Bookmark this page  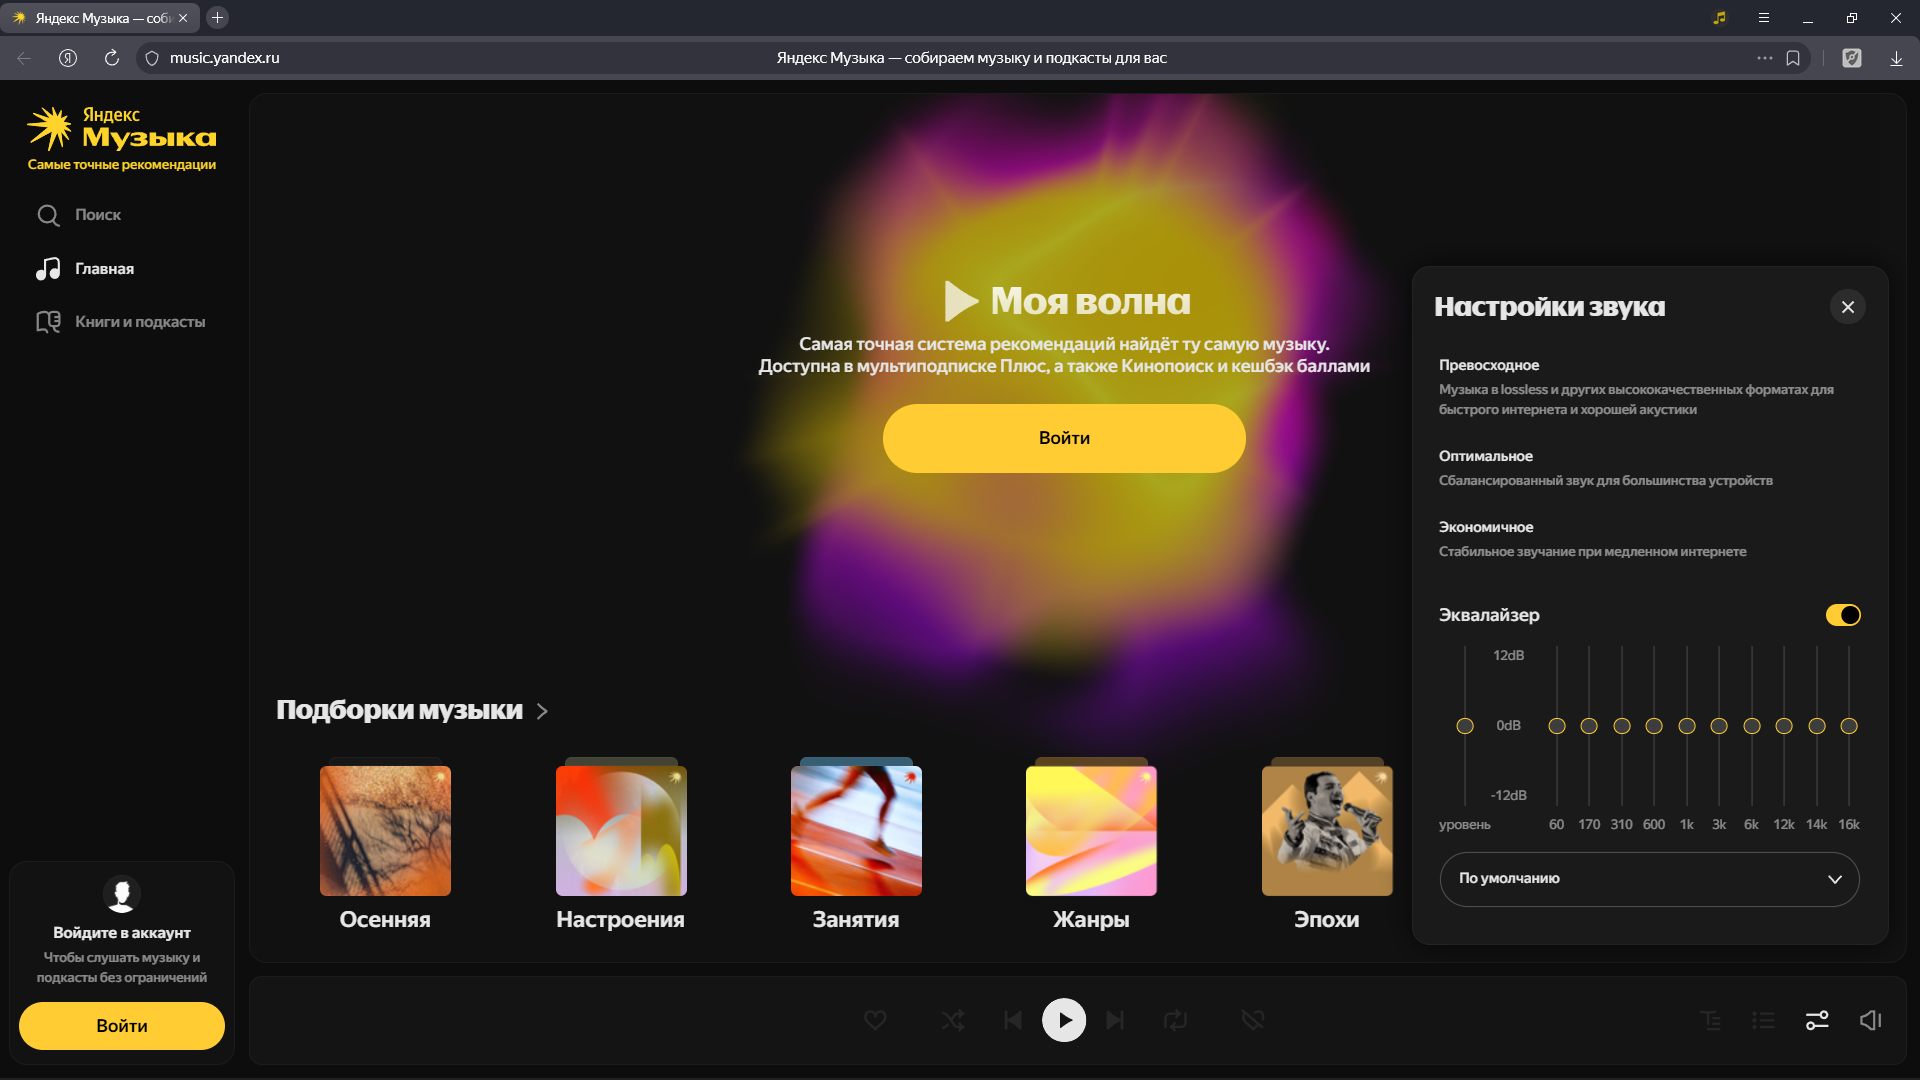(x=1793, y=58)
